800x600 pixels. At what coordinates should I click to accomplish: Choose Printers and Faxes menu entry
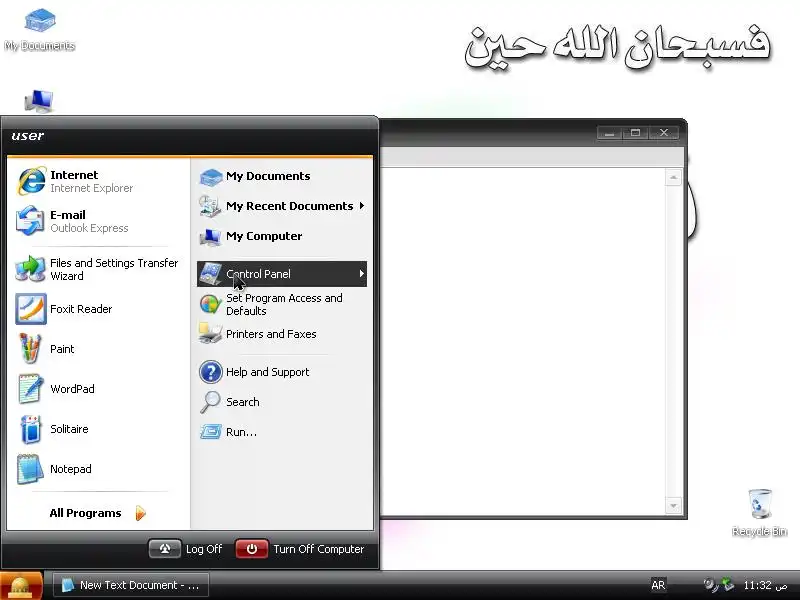click(x=282, y=334)
